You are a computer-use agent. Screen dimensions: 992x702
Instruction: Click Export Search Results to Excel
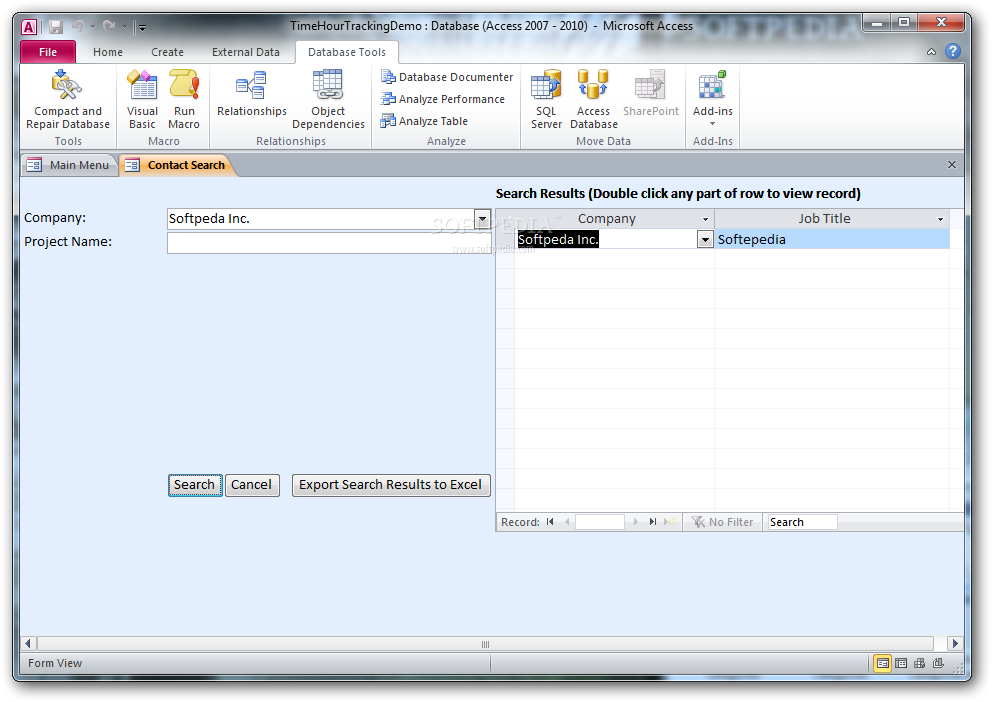[391, 485]
